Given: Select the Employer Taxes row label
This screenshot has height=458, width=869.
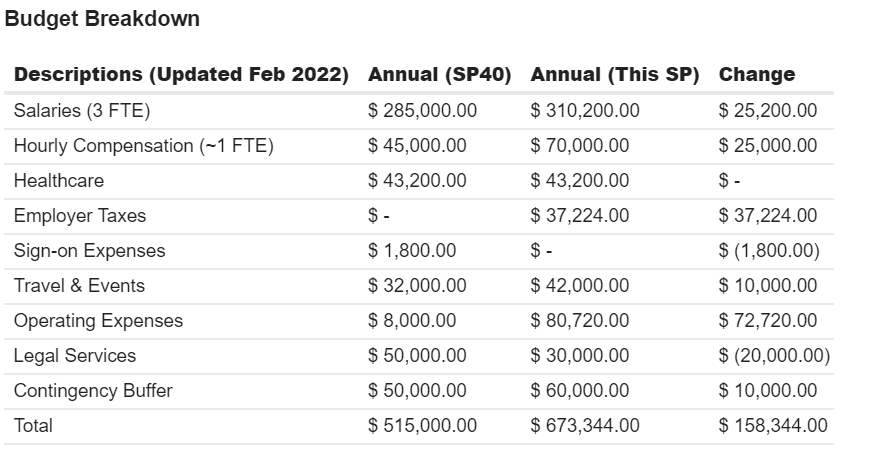Looking at the screenshot, I should 80,216.
